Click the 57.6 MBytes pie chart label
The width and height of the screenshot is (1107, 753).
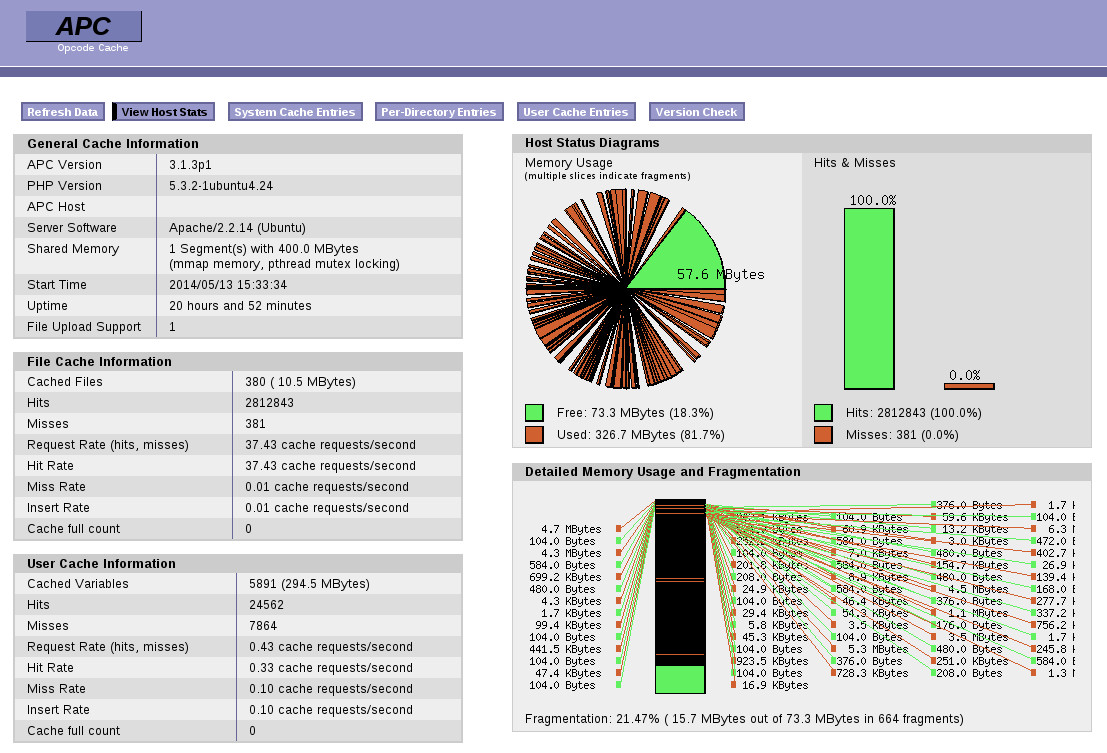pyautogui.click(x=721, y=274)
